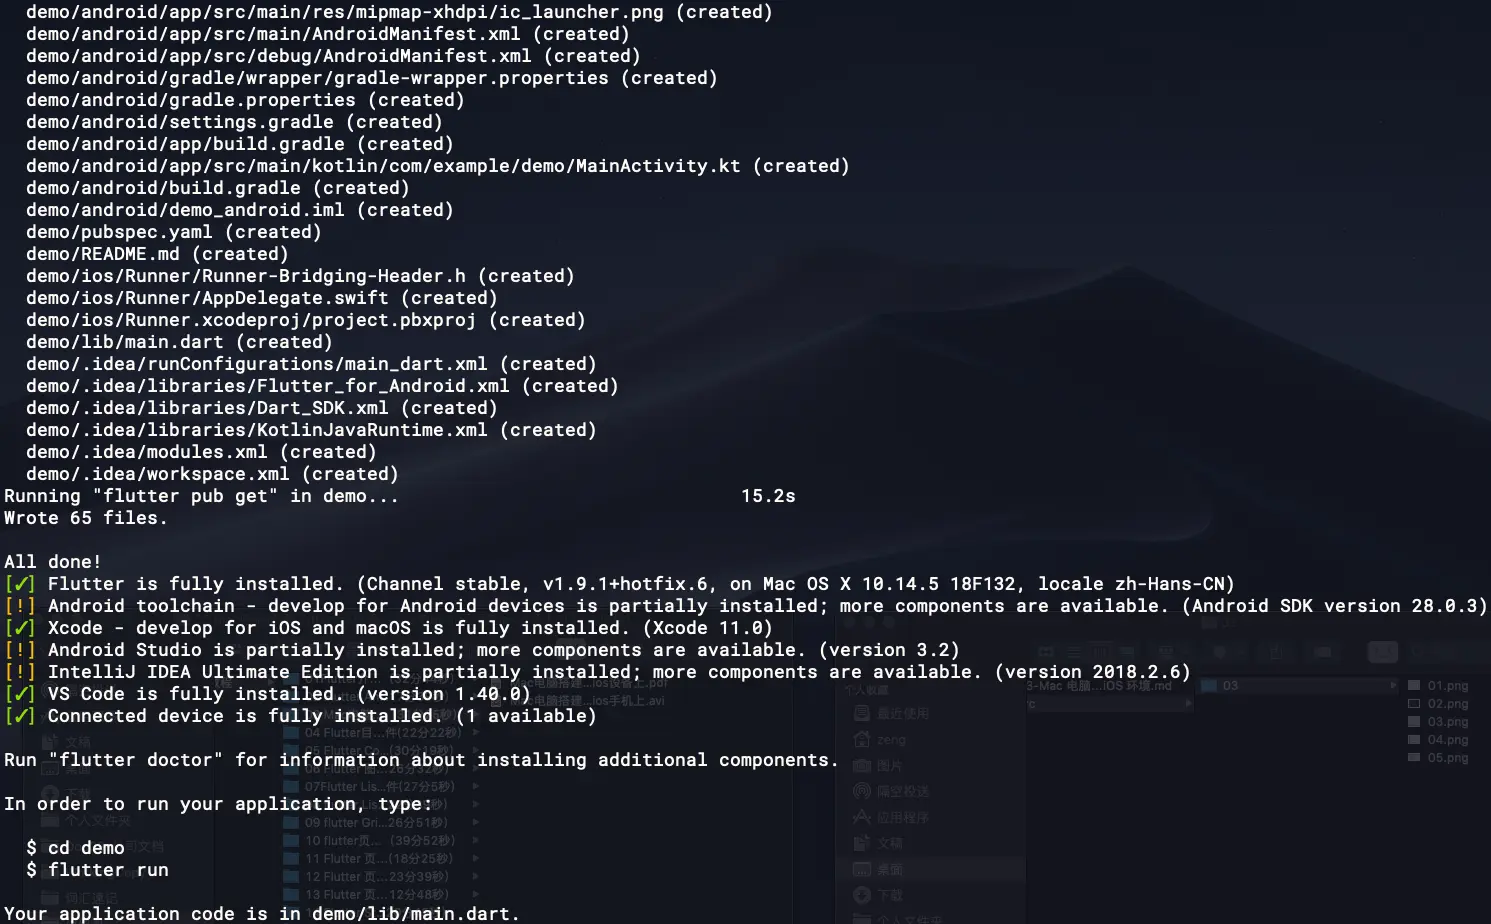1491x924 pixels.
Task: Click the src/debug/AndroidManifest.xml created line
Action: coord(333,56)
